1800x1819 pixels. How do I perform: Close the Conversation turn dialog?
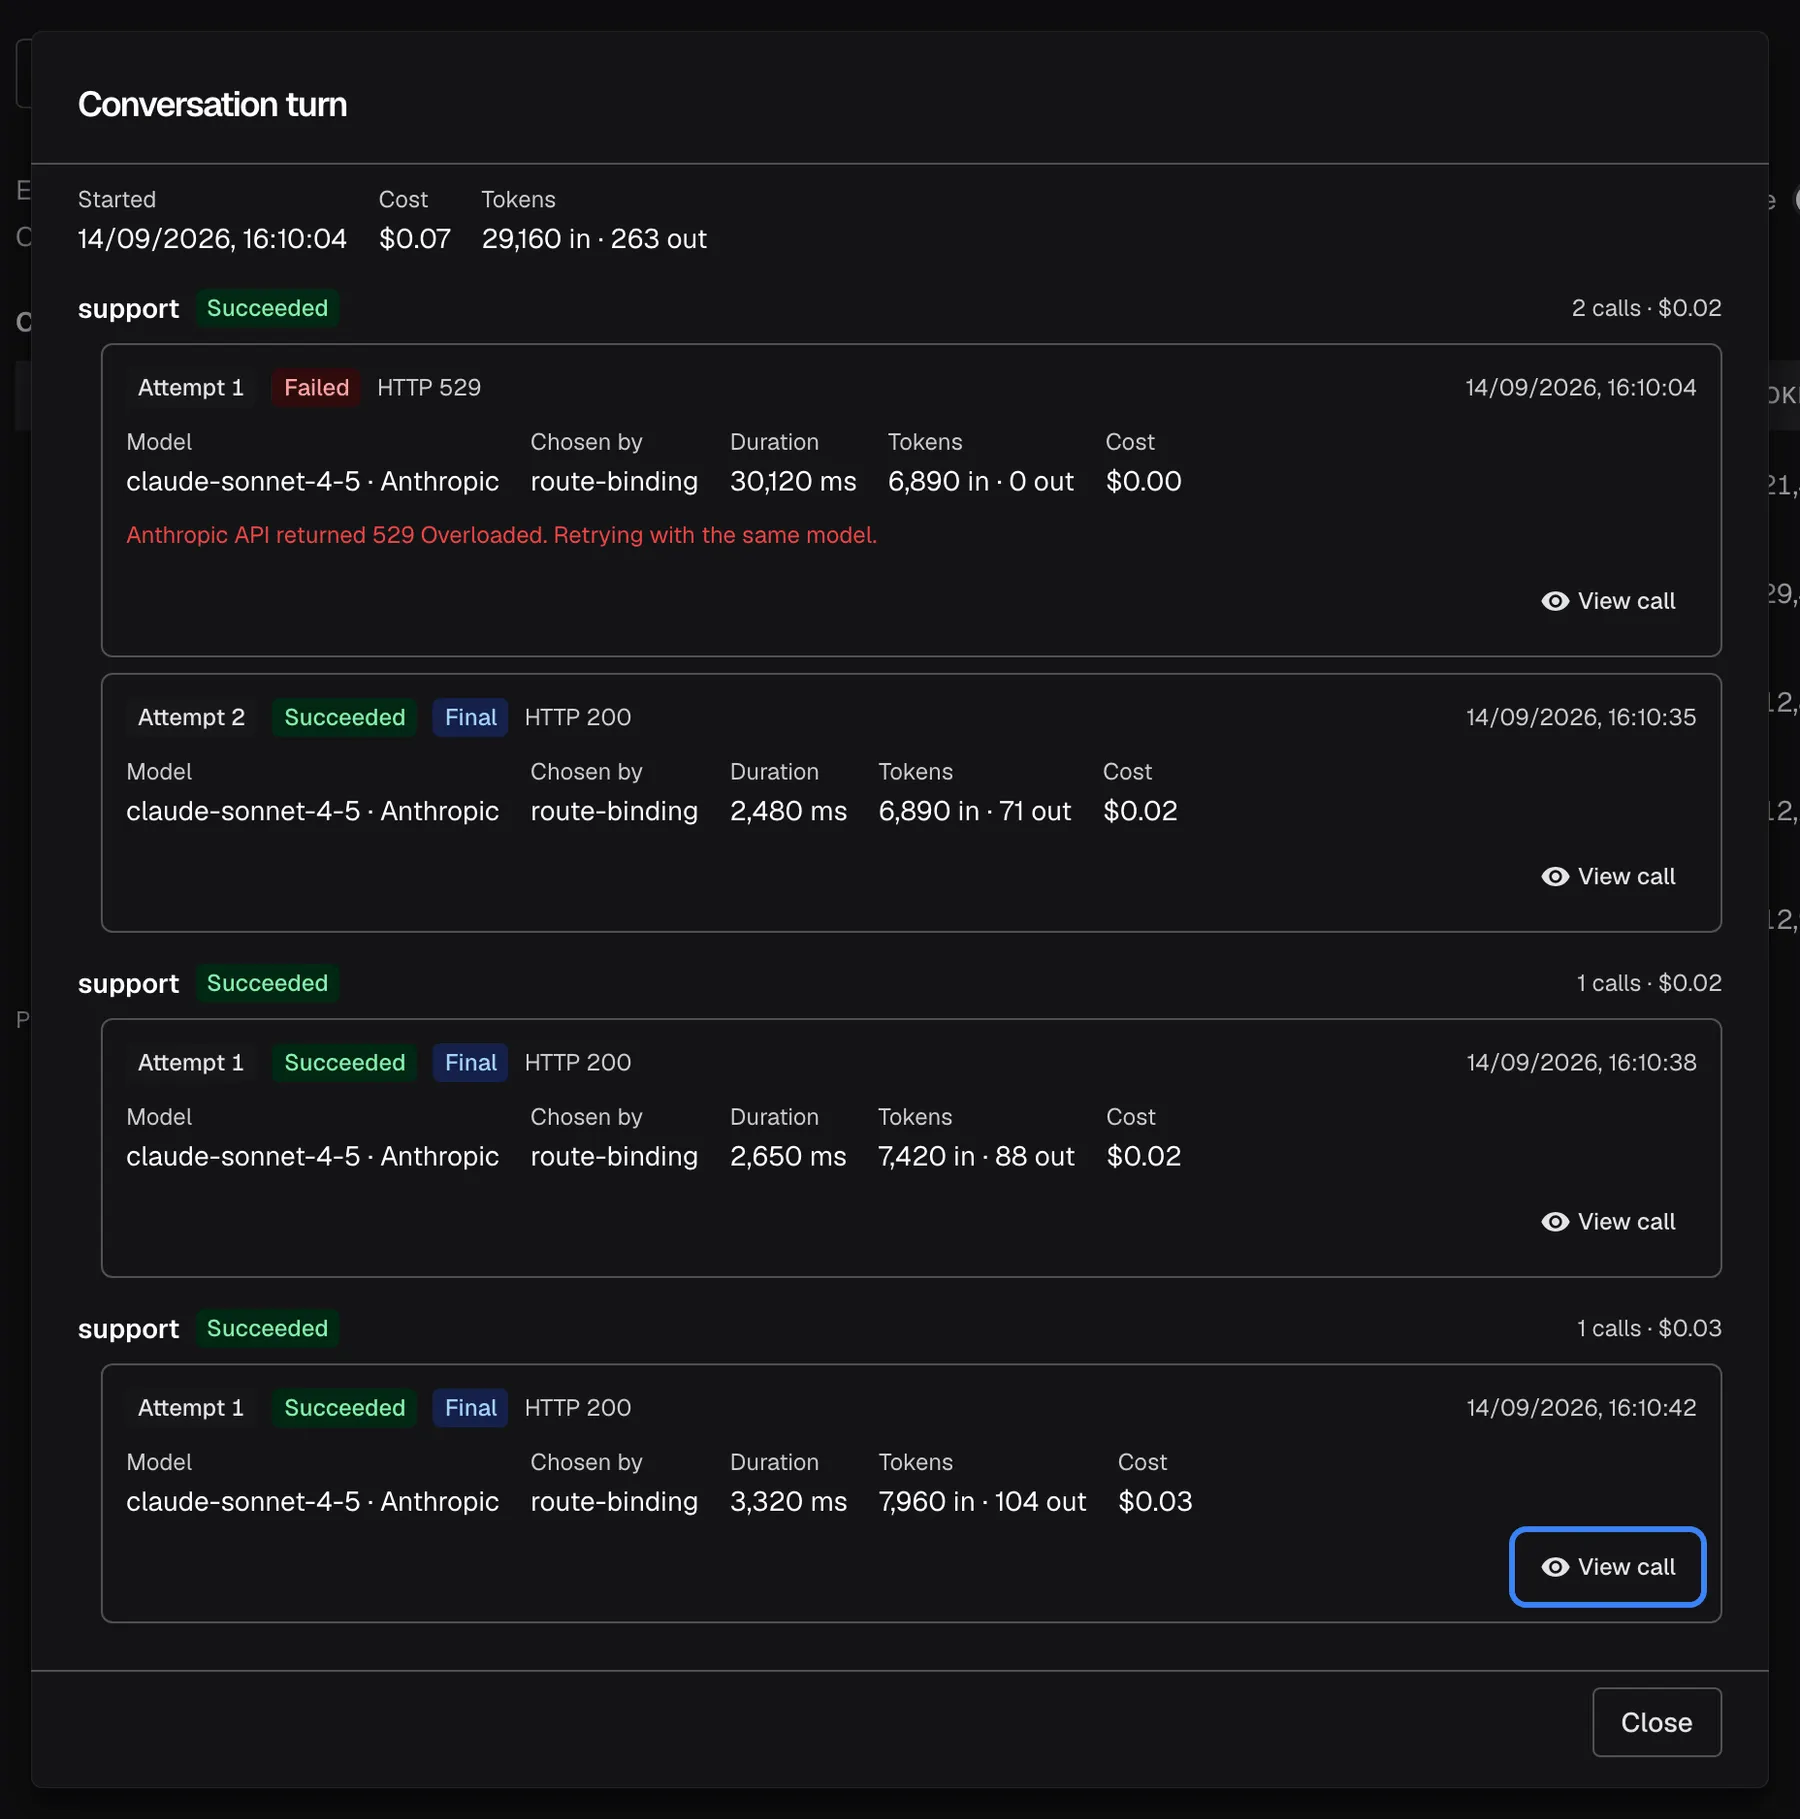pos(1656,1721)
